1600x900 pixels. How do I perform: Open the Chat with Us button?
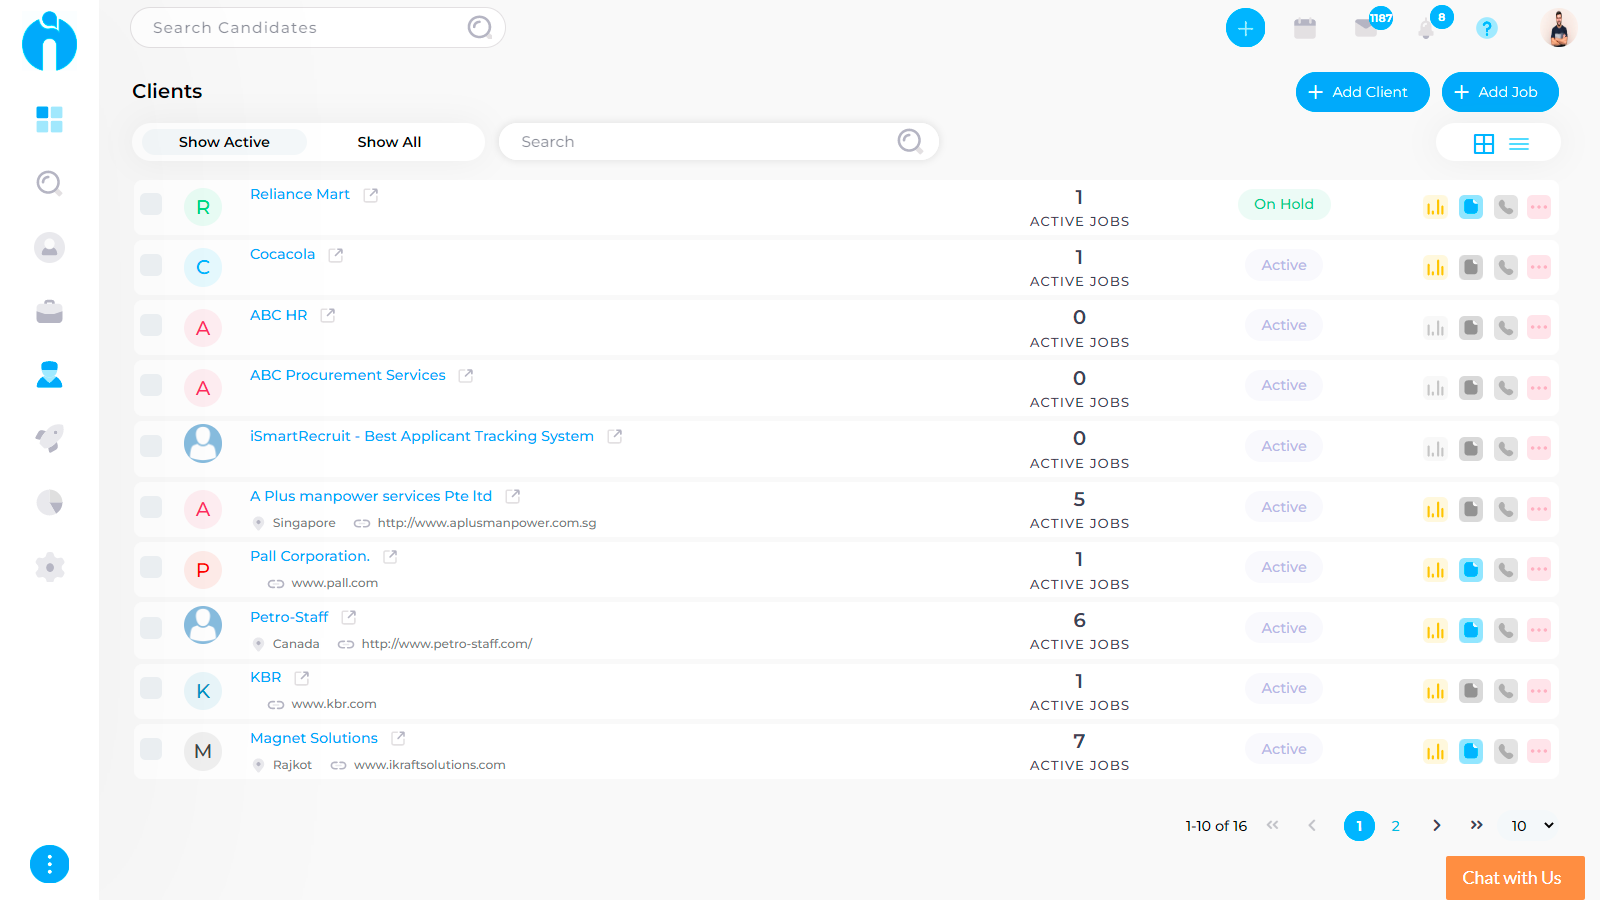click(1515, 878)
